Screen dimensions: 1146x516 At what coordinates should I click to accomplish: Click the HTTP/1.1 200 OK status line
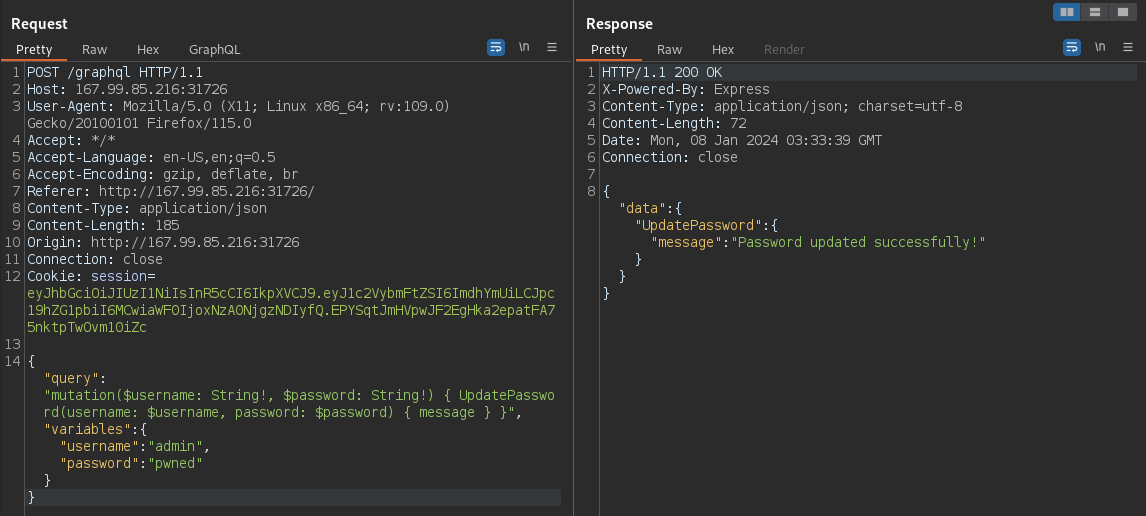(662, 72)
